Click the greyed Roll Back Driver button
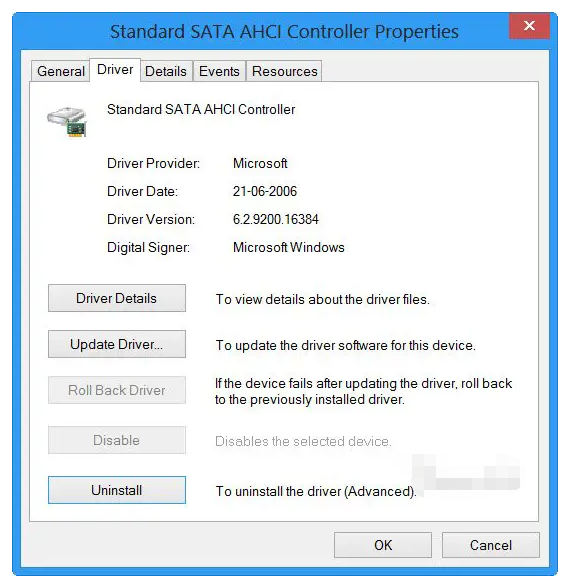 (x=117, y=390)
